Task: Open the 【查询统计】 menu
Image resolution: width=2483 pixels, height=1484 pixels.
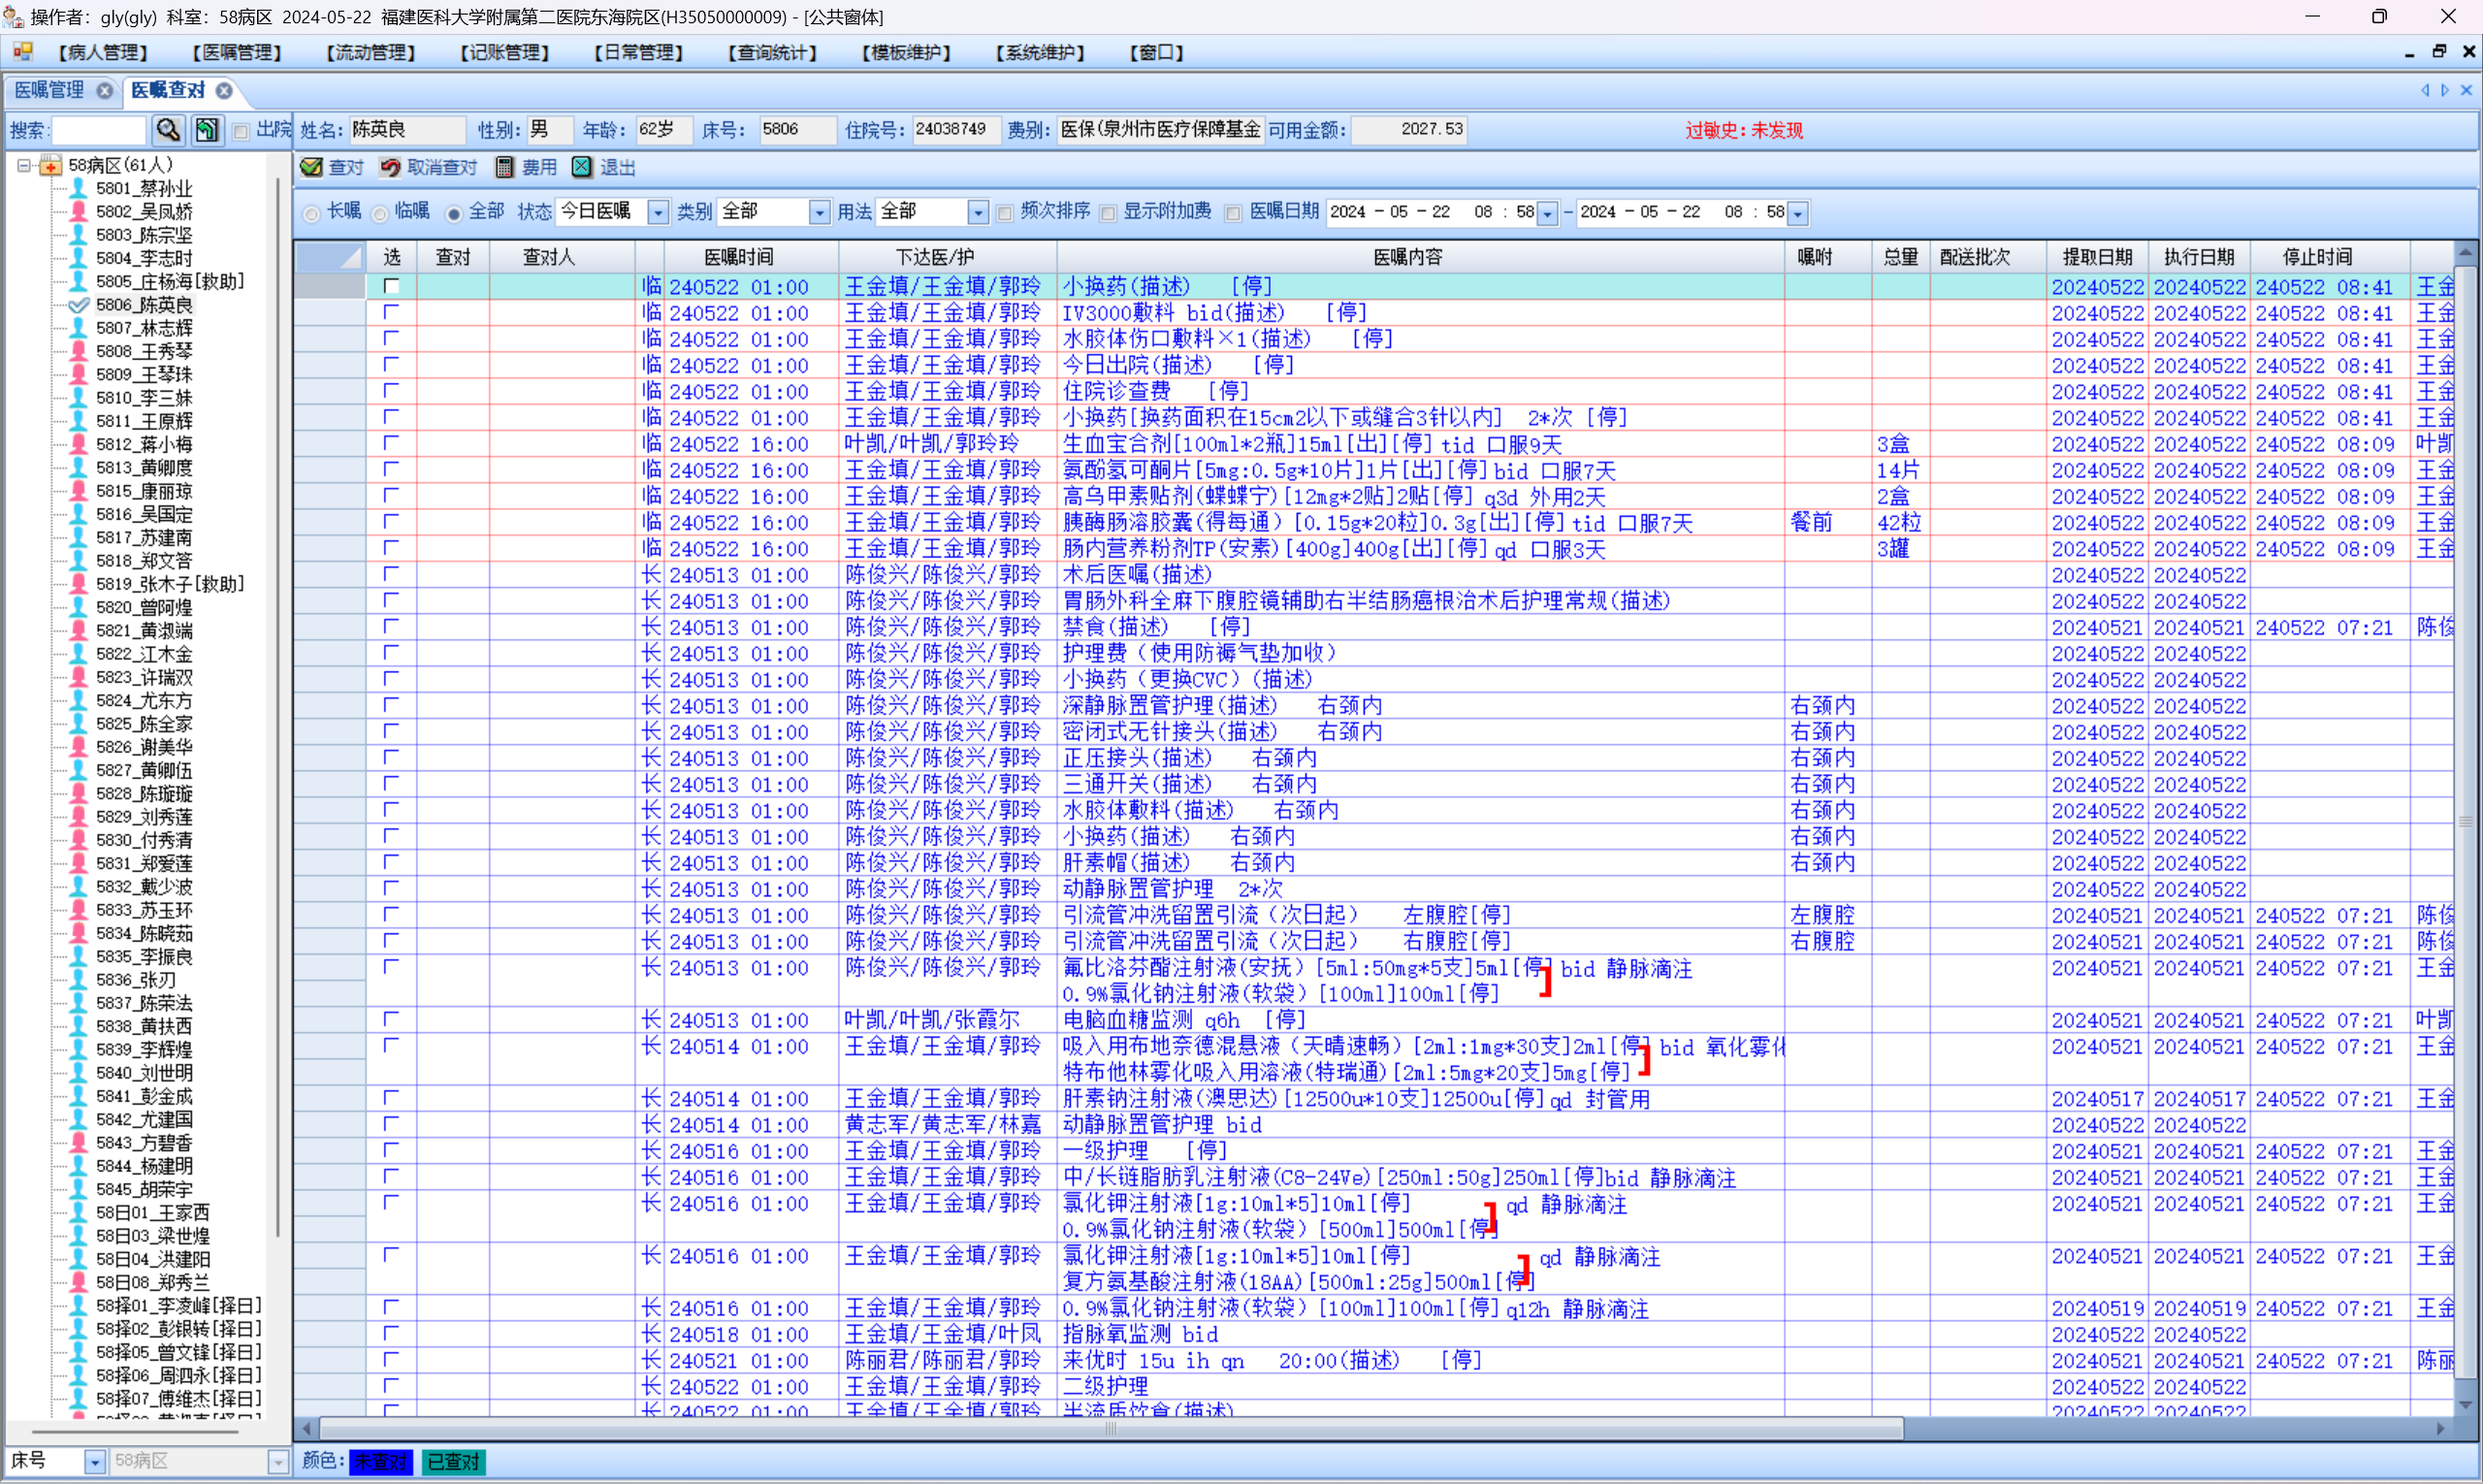Action: (772, 52)
